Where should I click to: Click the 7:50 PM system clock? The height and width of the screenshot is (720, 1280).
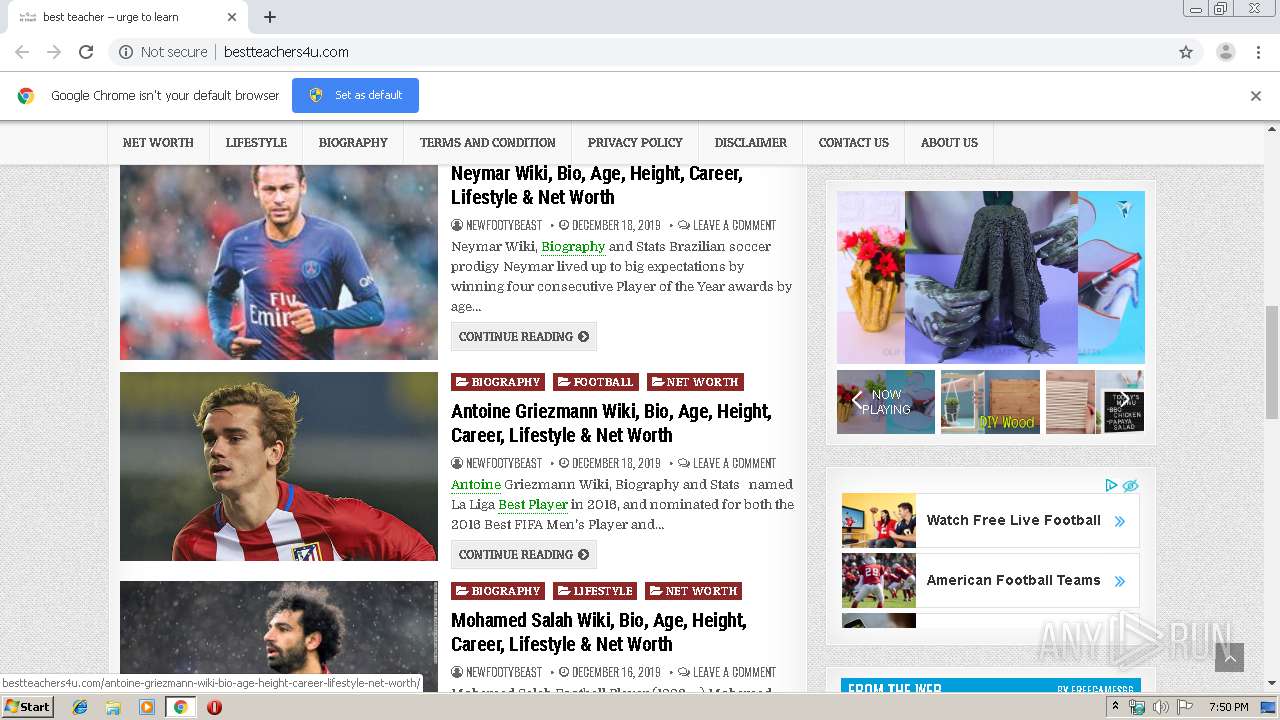pos(1228,707)
